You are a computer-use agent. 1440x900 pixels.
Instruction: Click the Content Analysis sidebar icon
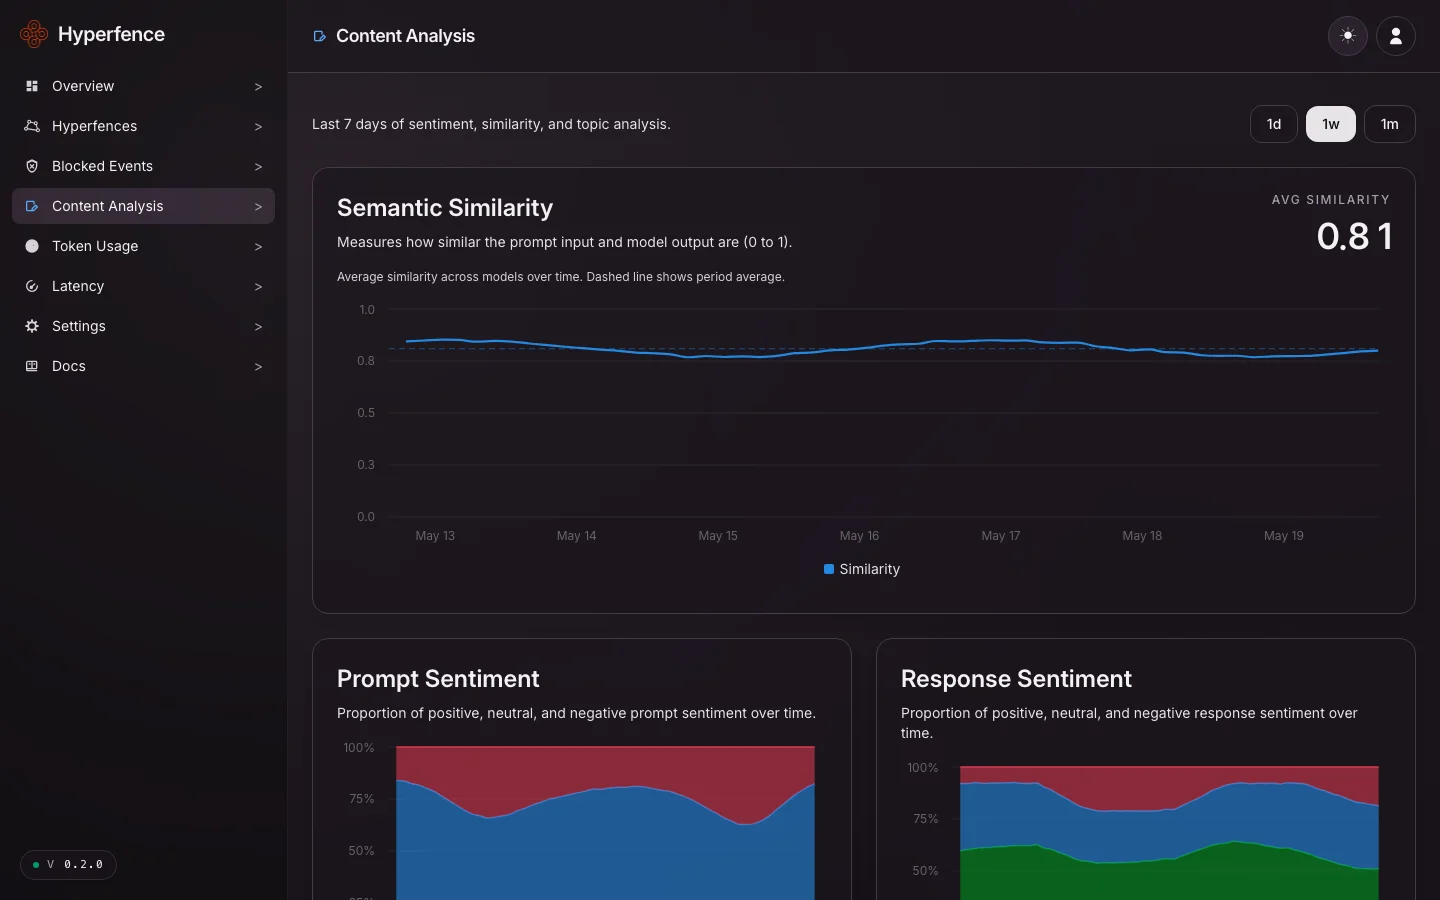[x=32, y=206]
